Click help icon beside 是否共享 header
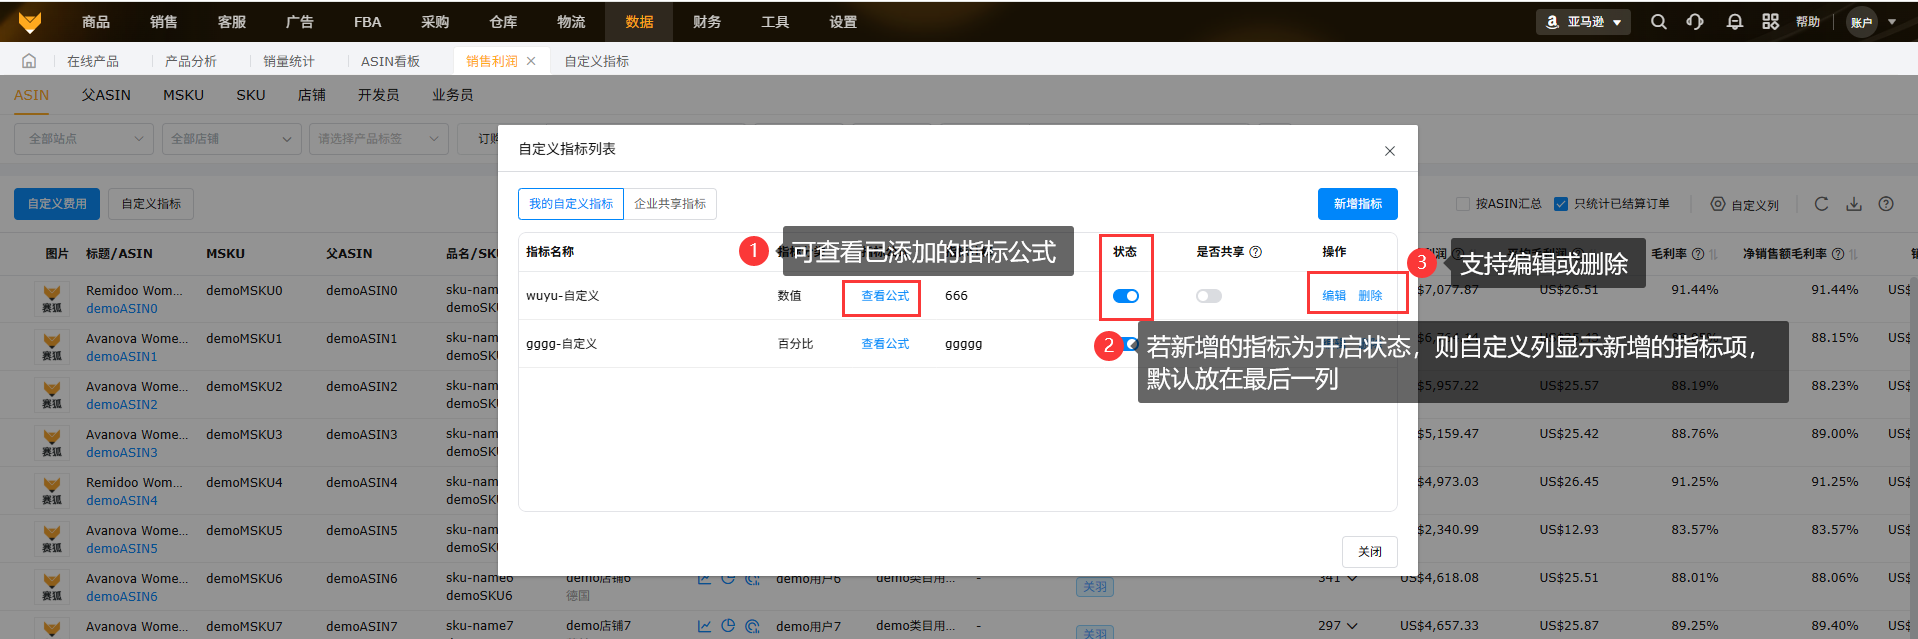This screenshot has height=639, width=1918. (x=1256, y=252)
